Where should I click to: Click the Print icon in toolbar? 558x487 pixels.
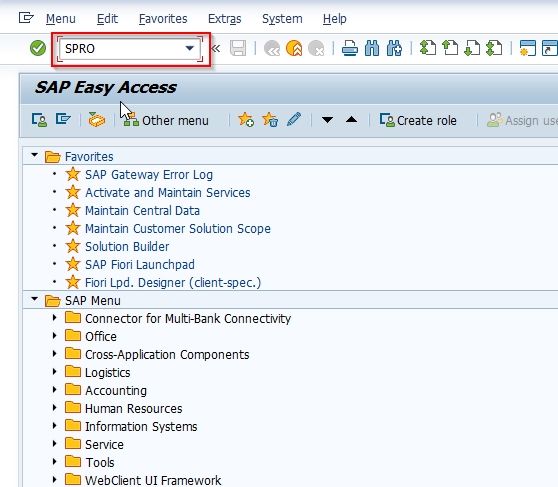(x=350, y=48)
